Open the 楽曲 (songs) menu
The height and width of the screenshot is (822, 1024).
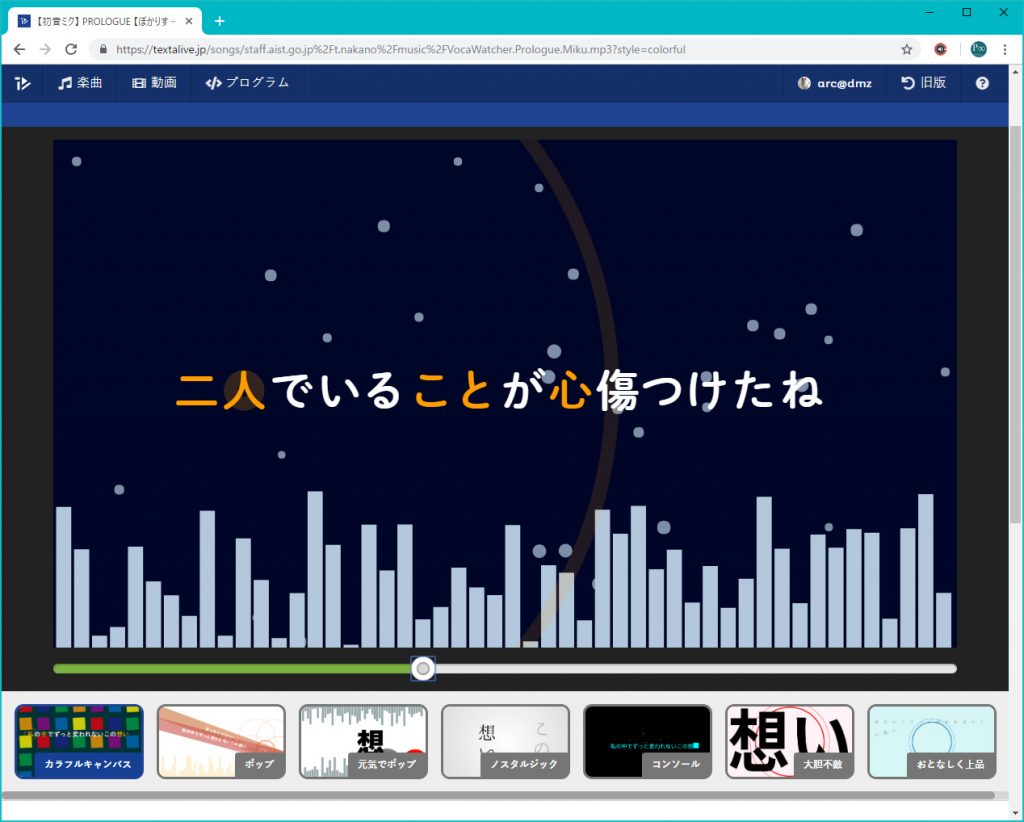click(x=80, y=83)
